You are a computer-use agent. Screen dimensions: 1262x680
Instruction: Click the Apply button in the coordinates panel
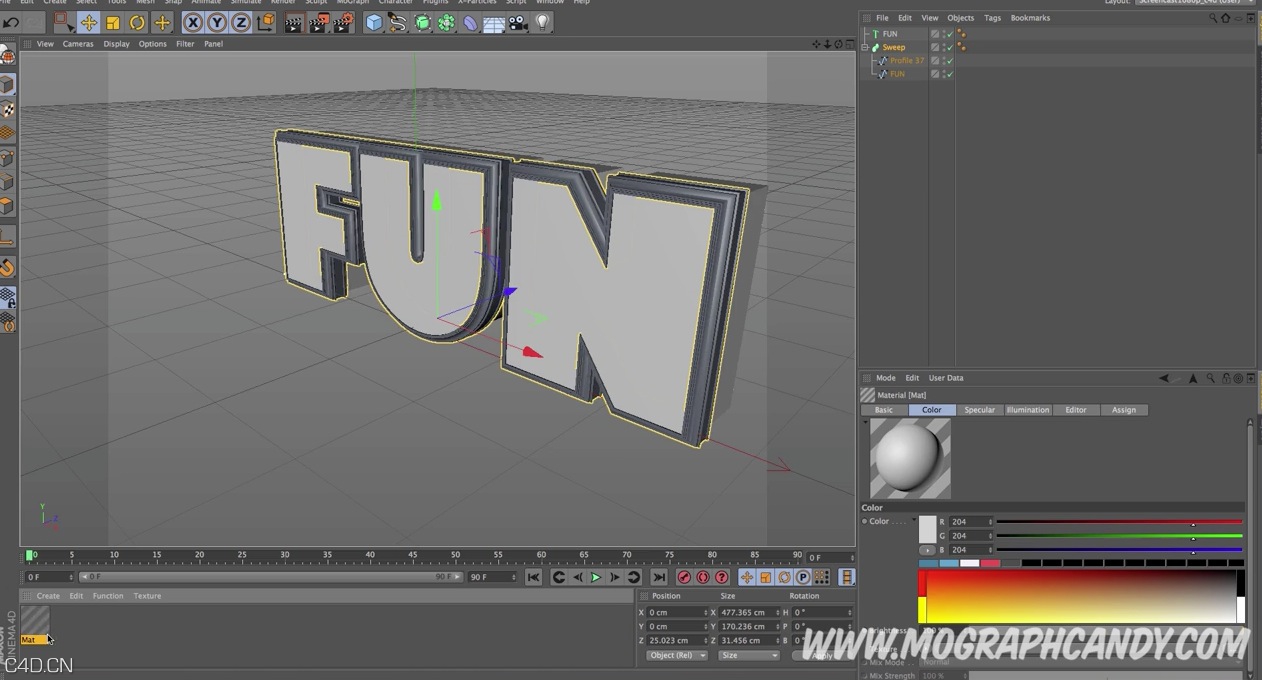click(x=822, y=655)
